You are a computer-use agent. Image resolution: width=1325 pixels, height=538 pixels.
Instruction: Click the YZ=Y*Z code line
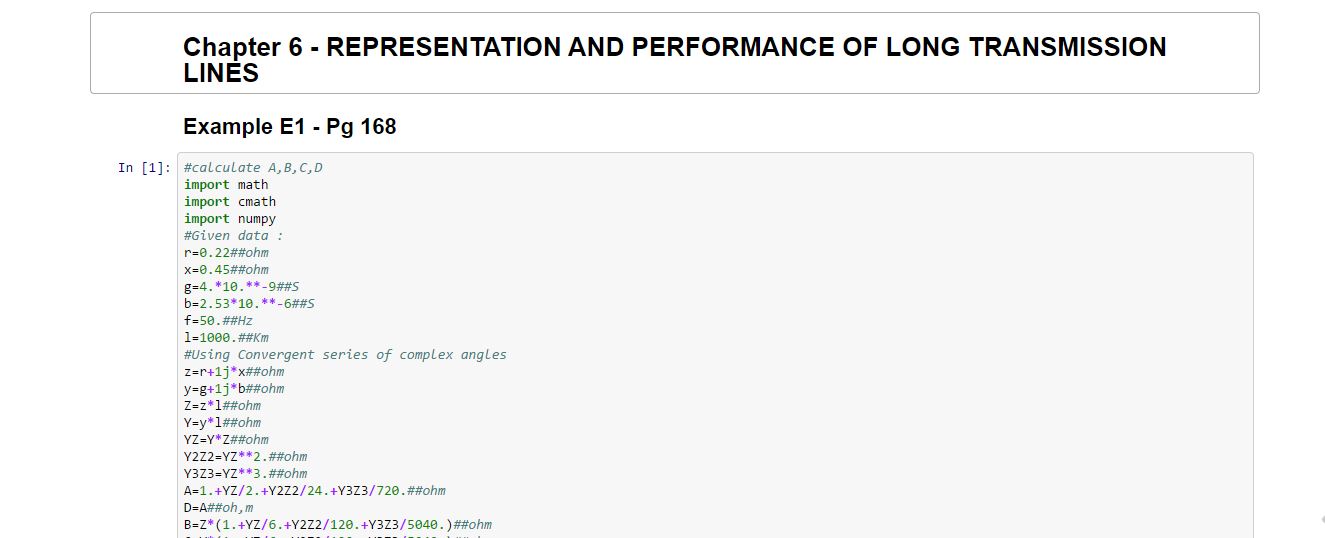226,440
